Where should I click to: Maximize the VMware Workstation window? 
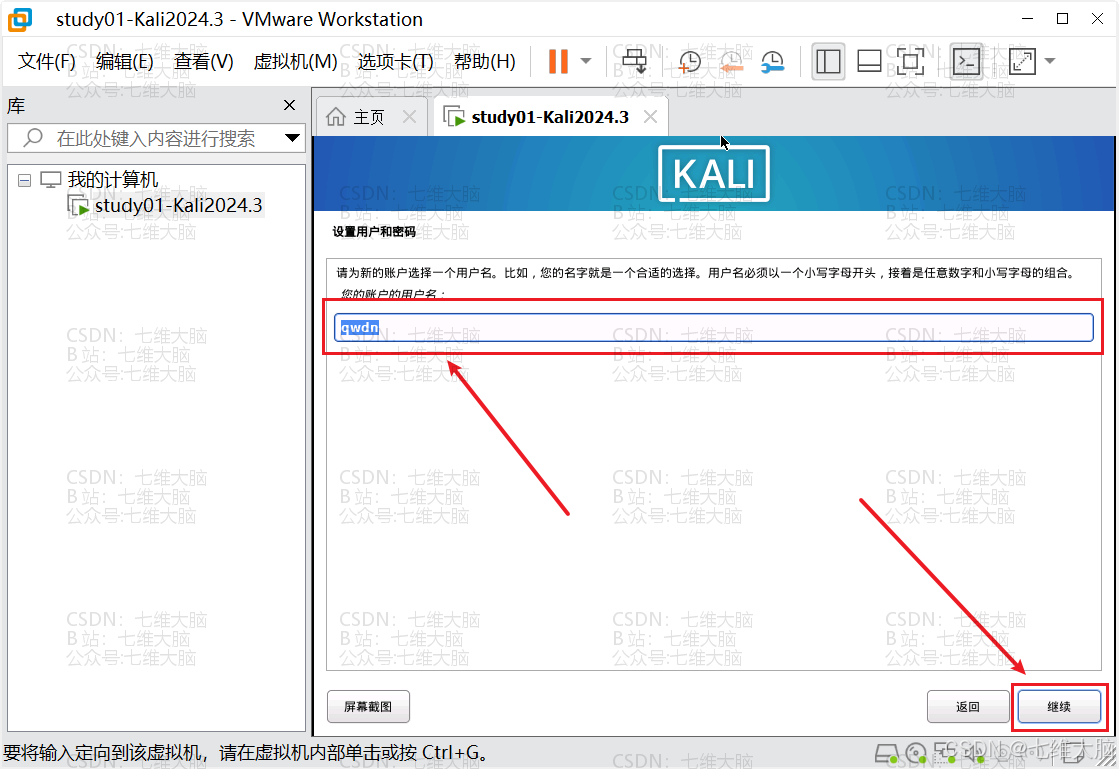tap(1063, 19)
